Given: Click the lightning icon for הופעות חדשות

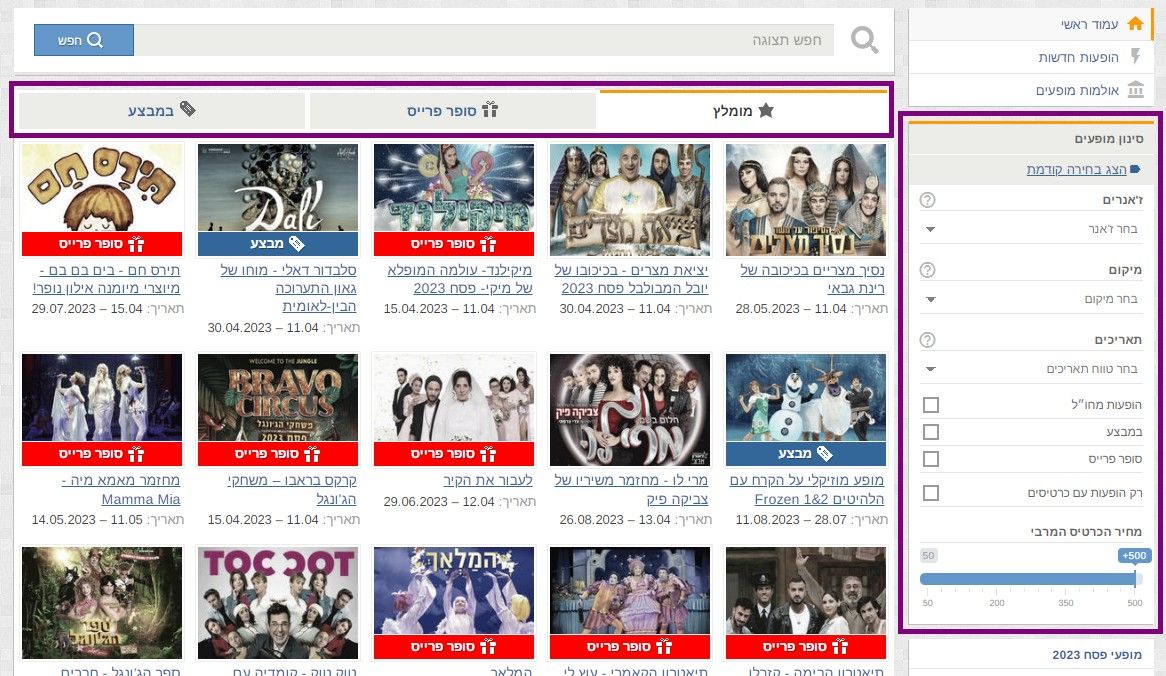Looking at the screenshot, I should [x=1134, y=57].
